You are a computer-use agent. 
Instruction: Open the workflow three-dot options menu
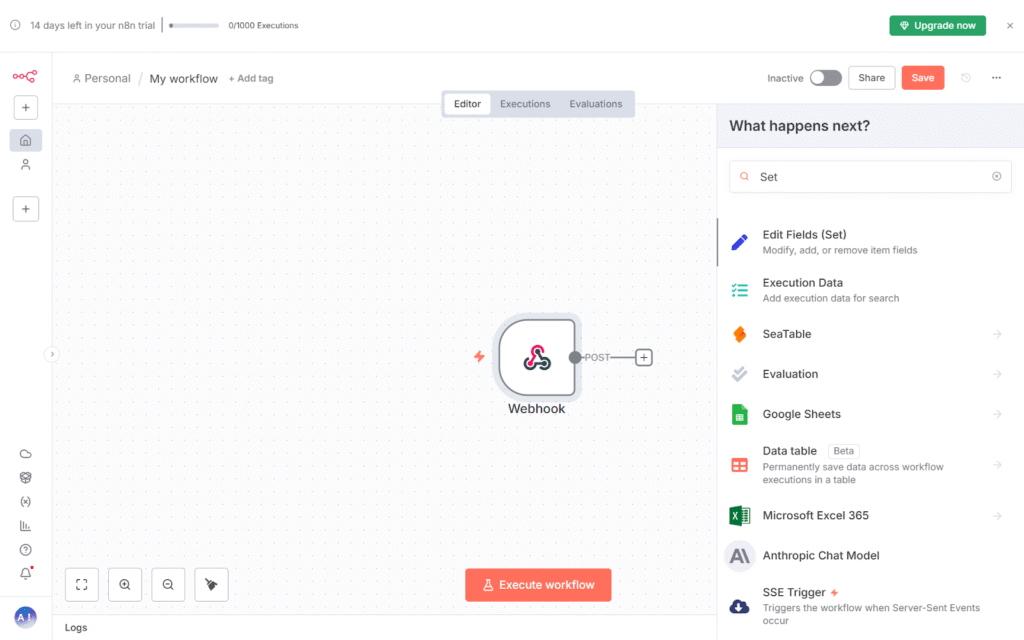coord(996,78)
